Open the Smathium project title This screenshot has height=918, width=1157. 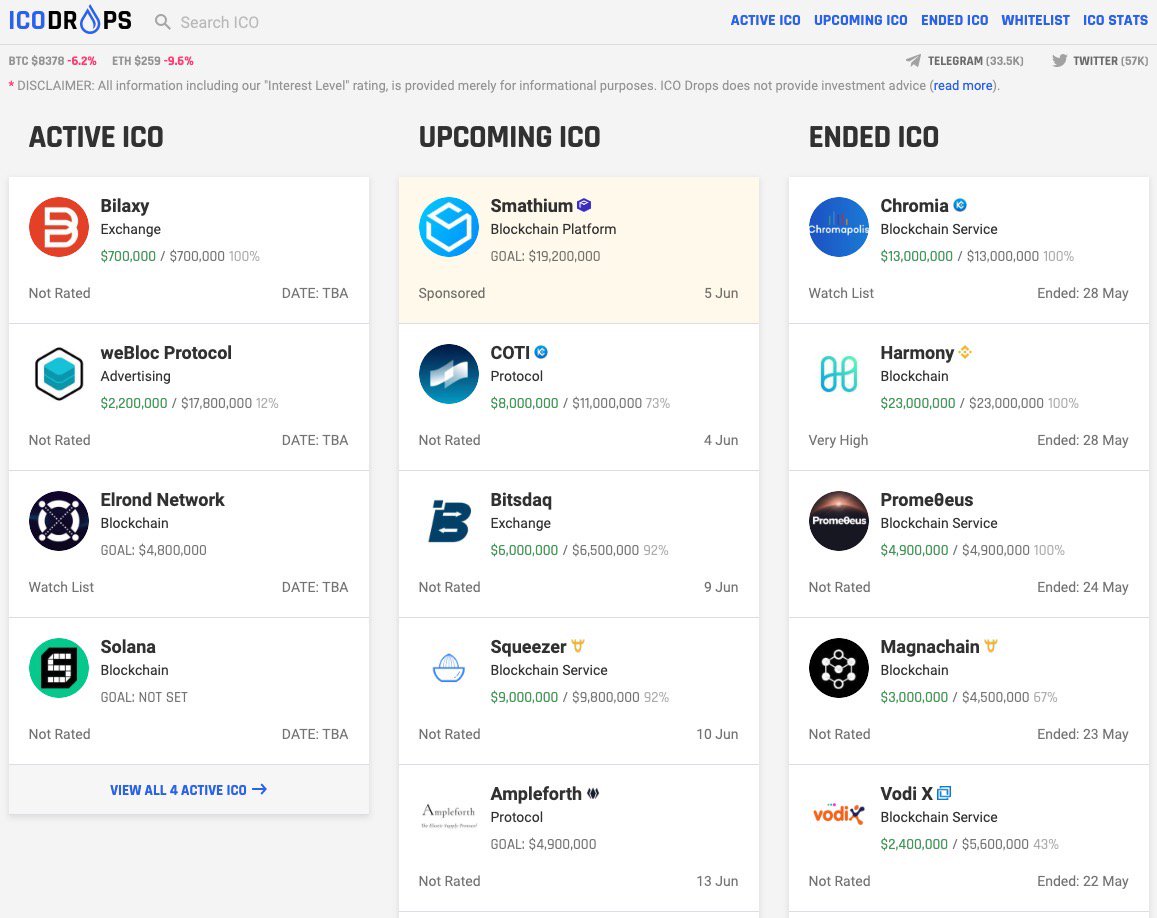(x=531, y=206)
